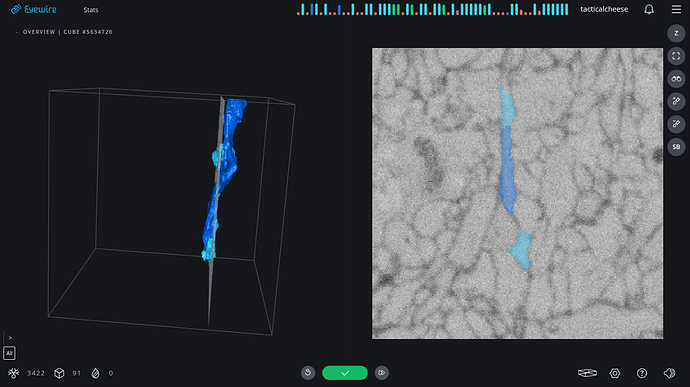Click the reset cube button
This screenshot has width=690, height=387.
tap(308, 373)
